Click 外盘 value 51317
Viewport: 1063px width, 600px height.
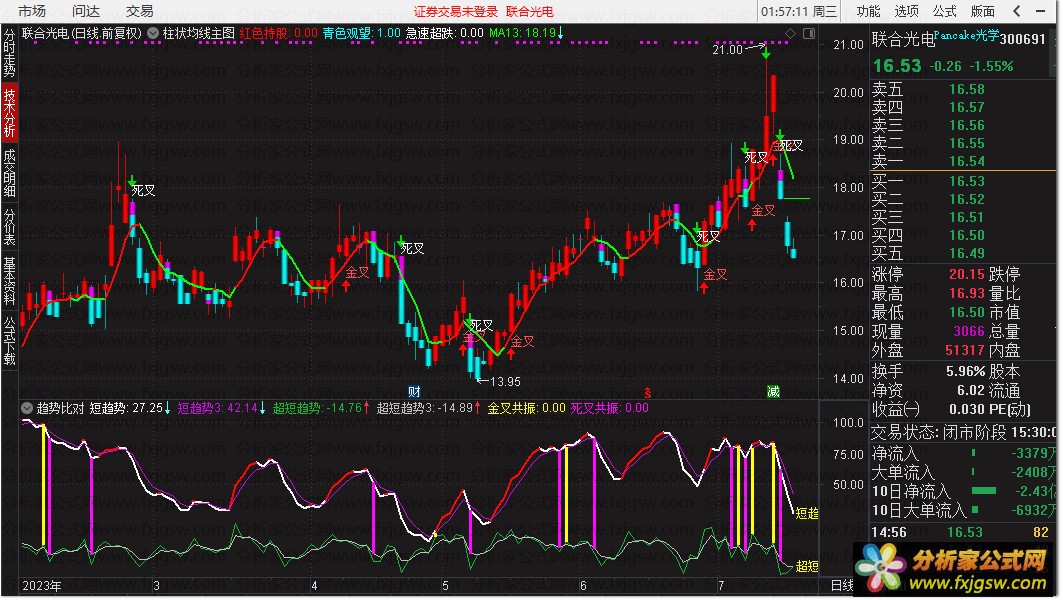click(965, 350)
